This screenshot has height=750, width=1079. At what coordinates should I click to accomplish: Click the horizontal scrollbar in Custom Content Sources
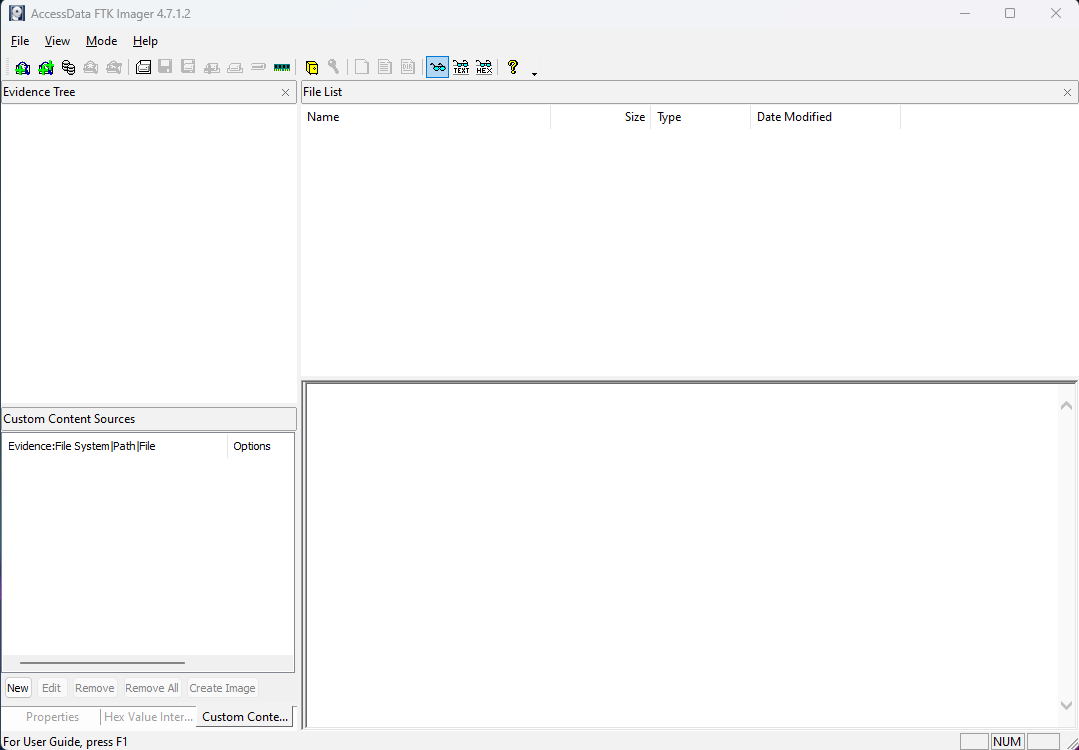[x=103, y=663]
